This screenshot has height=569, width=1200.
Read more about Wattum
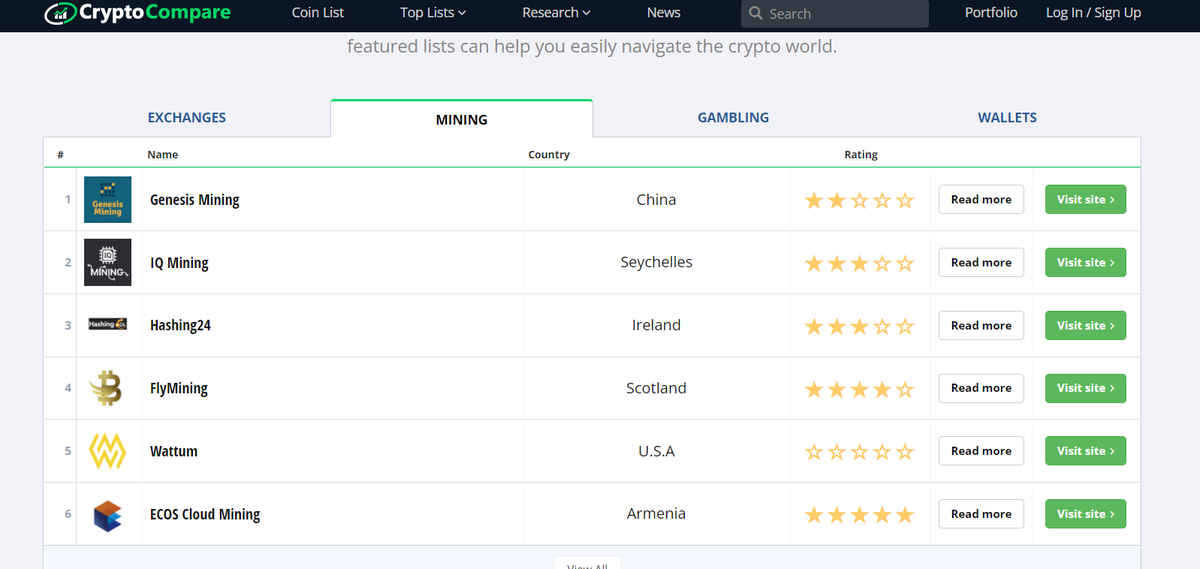981,451
